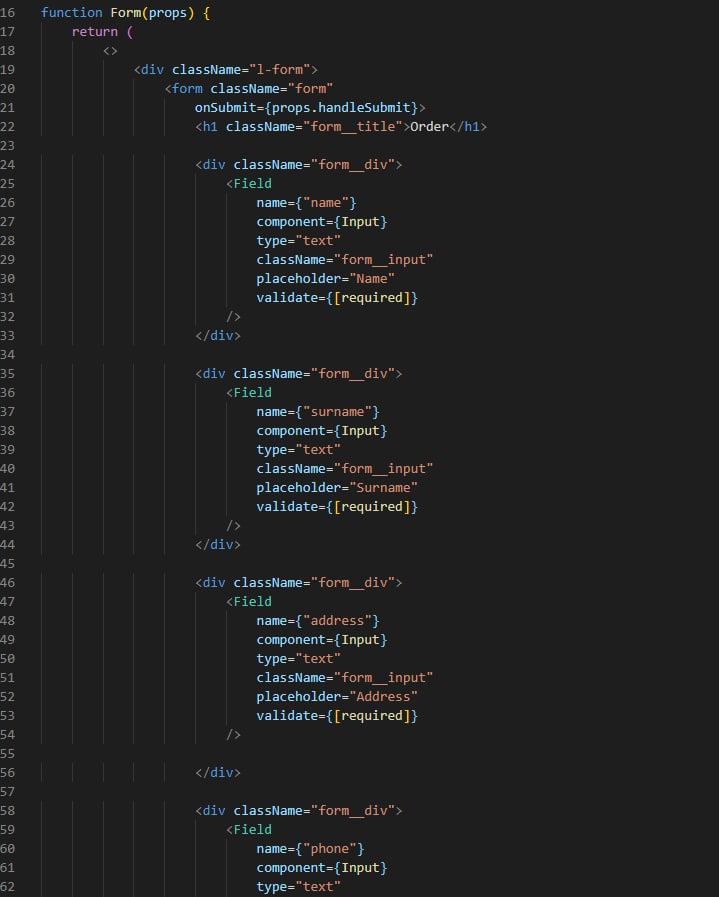Select line number 34 in the gutter

pyautogui.click(x=7, y=354)
